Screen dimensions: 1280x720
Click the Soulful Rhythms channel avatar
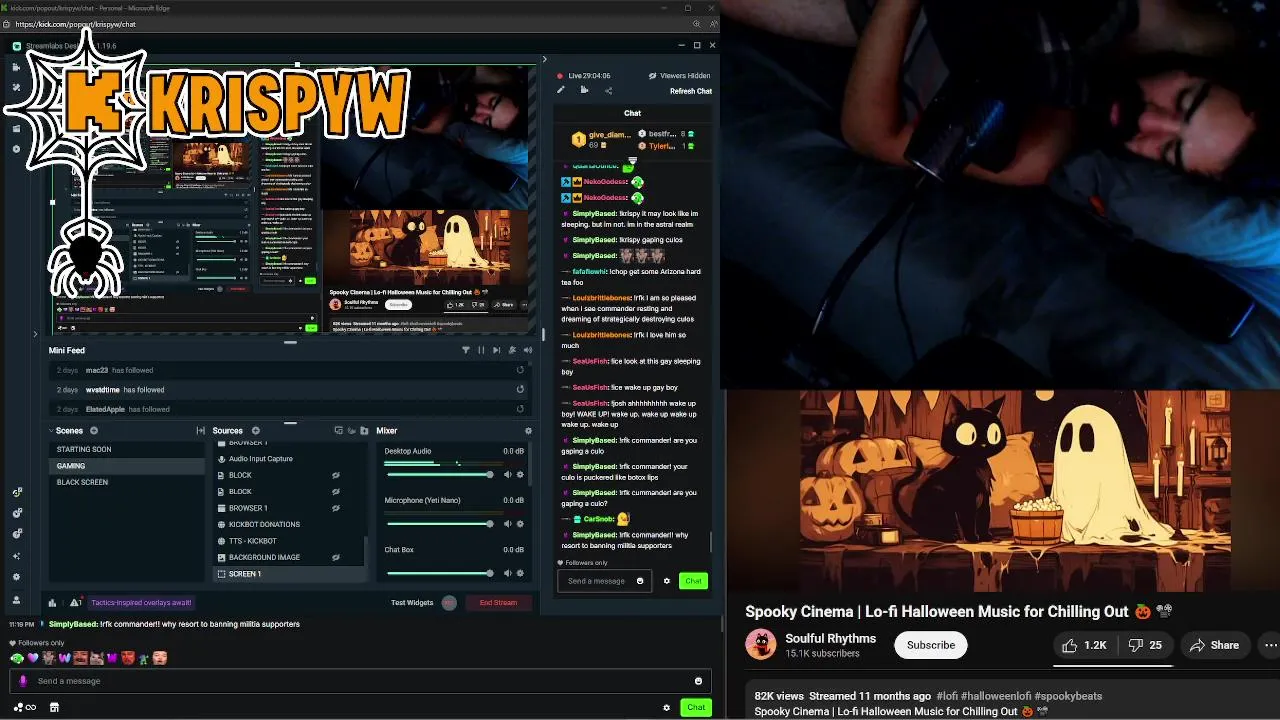pos(761,645)
